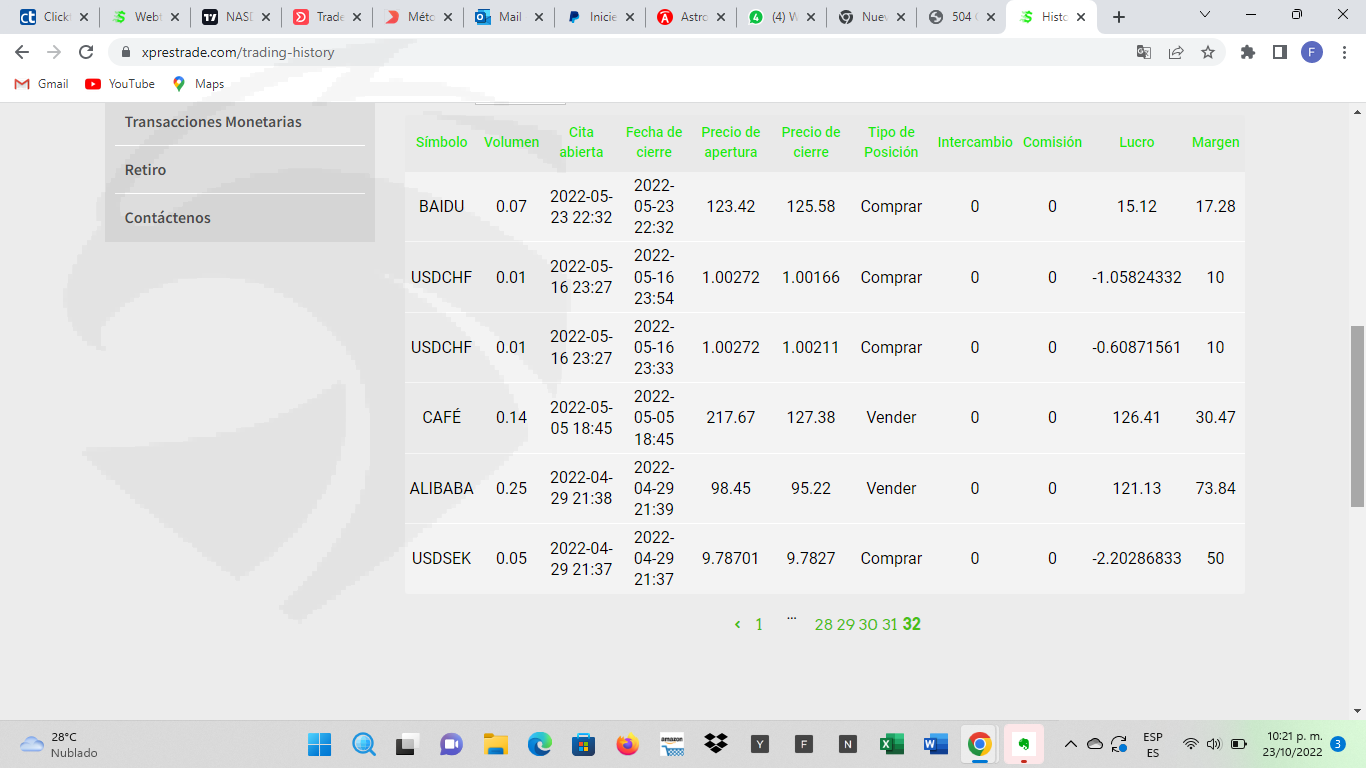Expand the Chrome tab search dropdown

[x=1205, y=15]
